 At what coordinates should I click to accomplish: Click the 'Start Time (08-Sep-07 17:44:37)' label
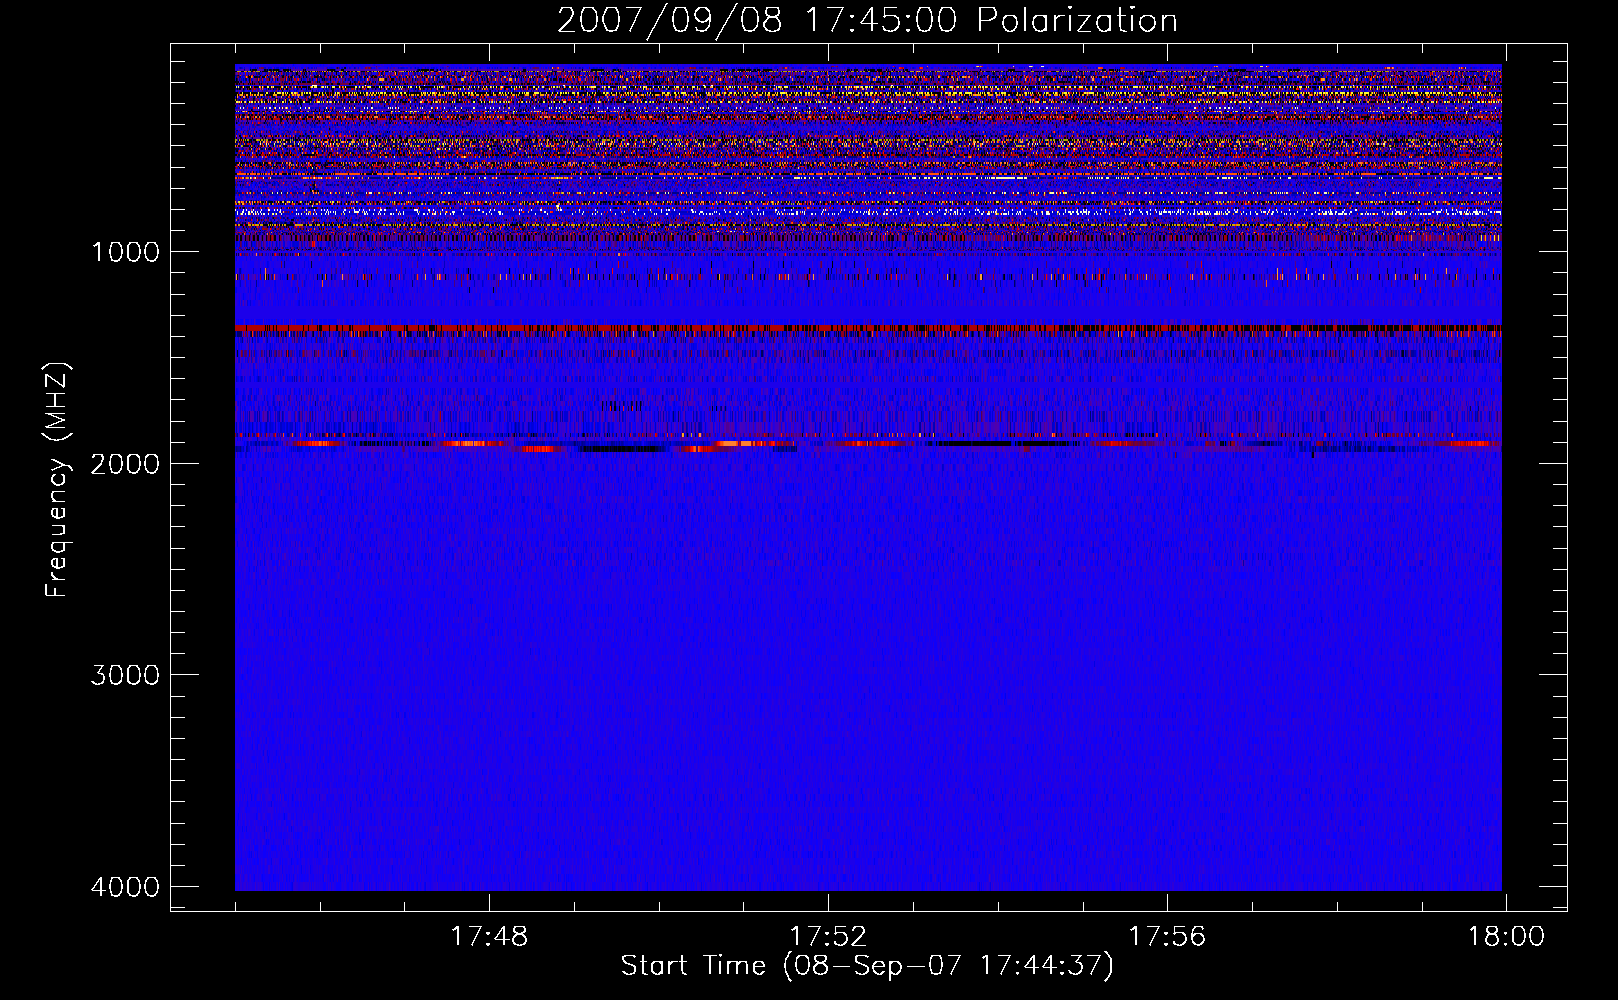(x=867, y=966)
